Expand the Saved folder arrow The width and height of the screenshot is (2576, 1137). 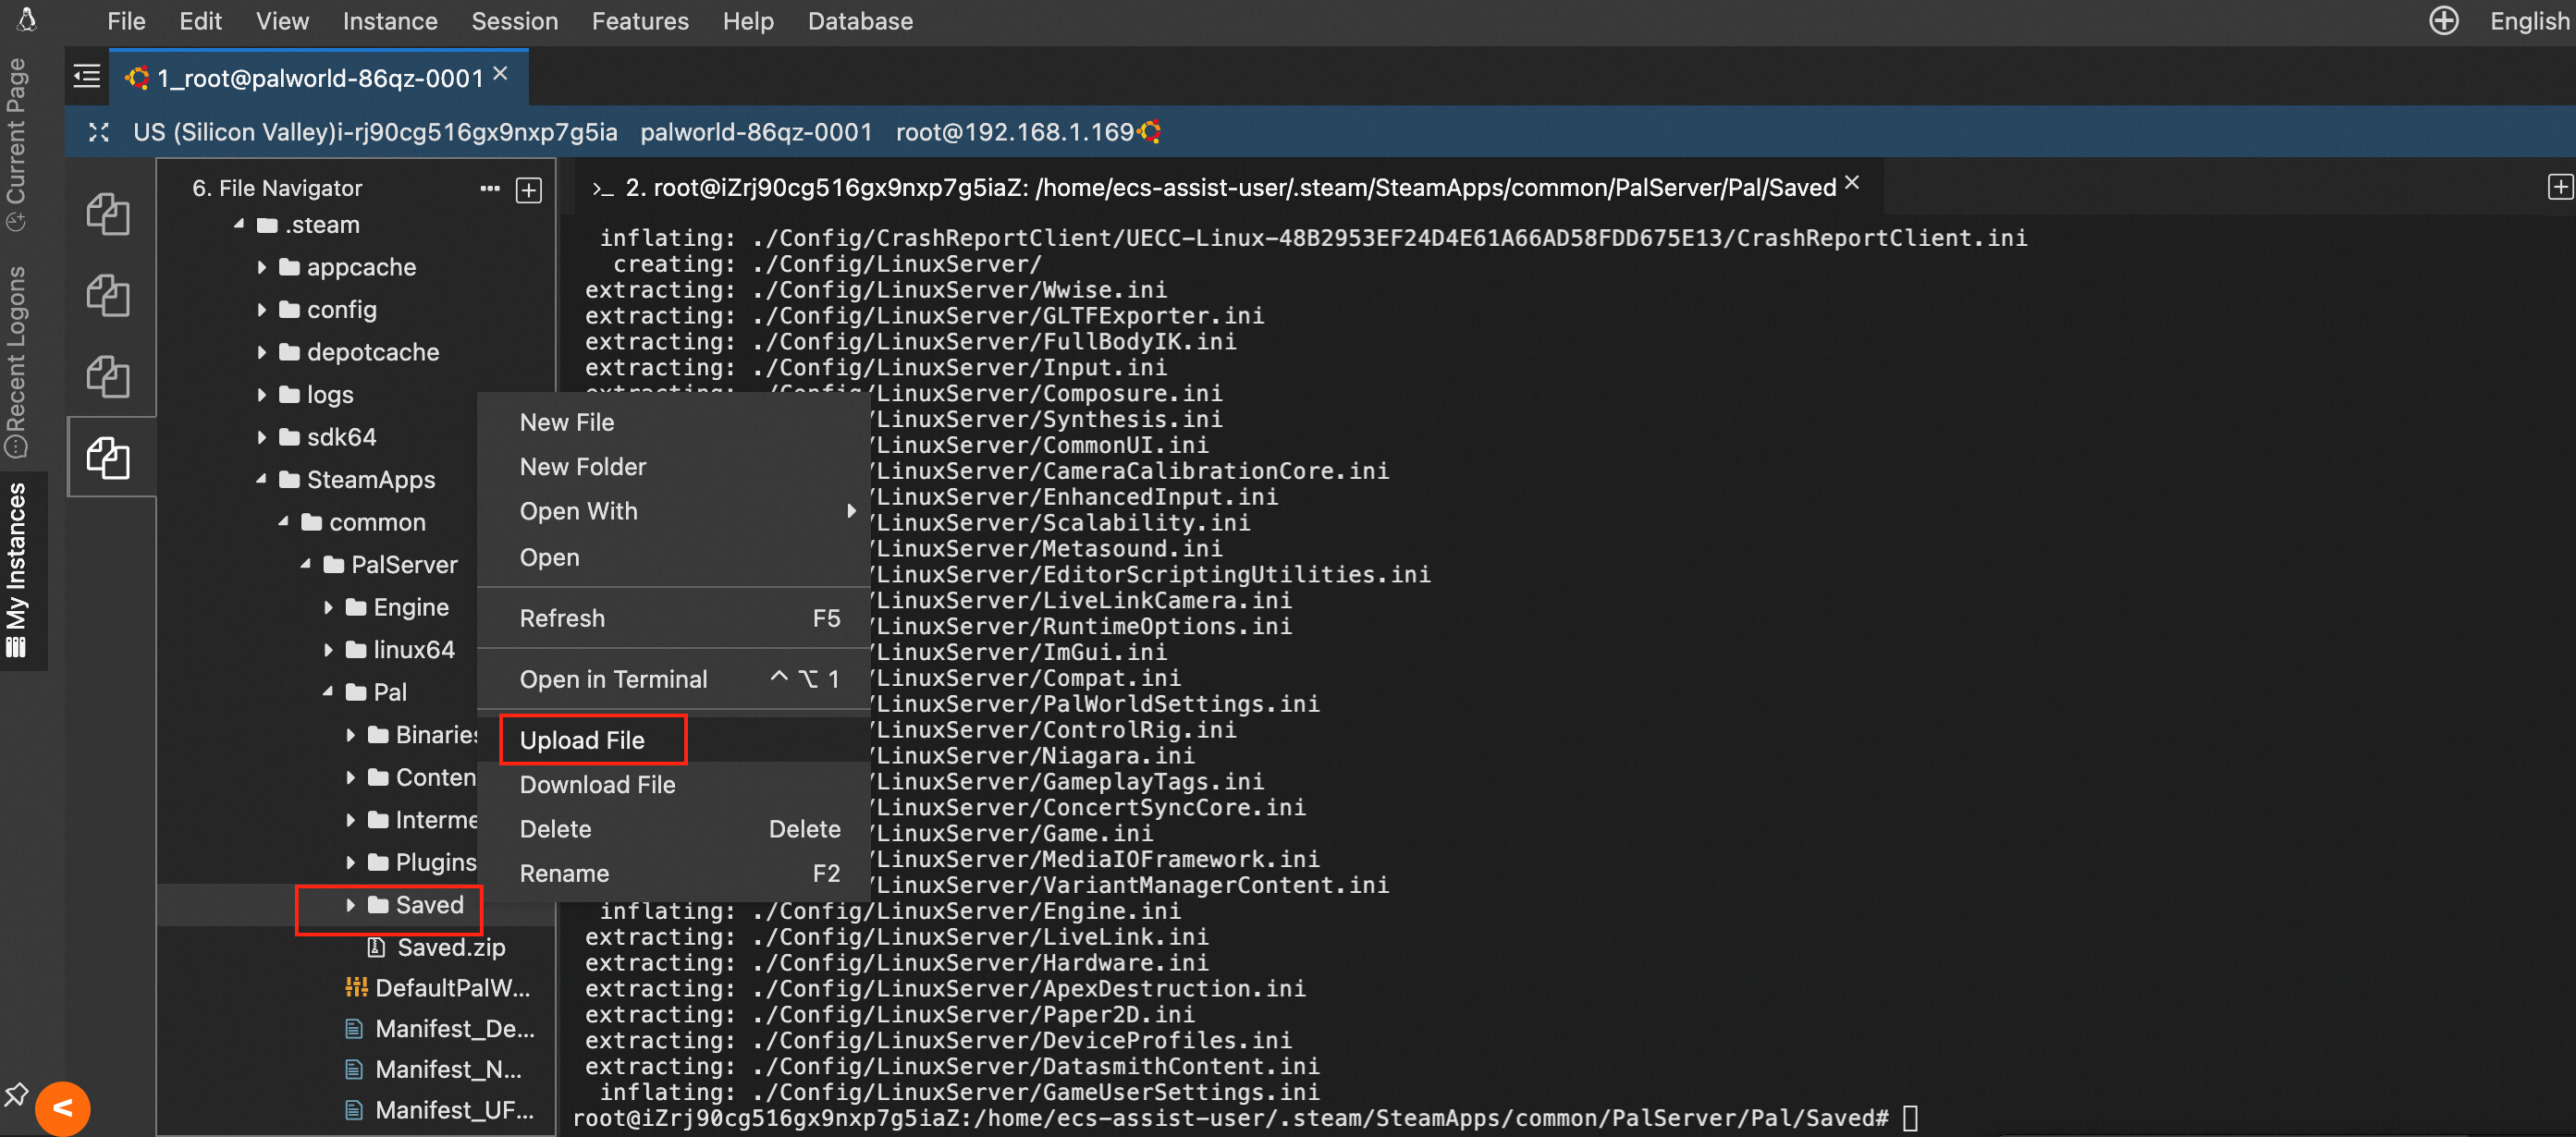point(350,905)
